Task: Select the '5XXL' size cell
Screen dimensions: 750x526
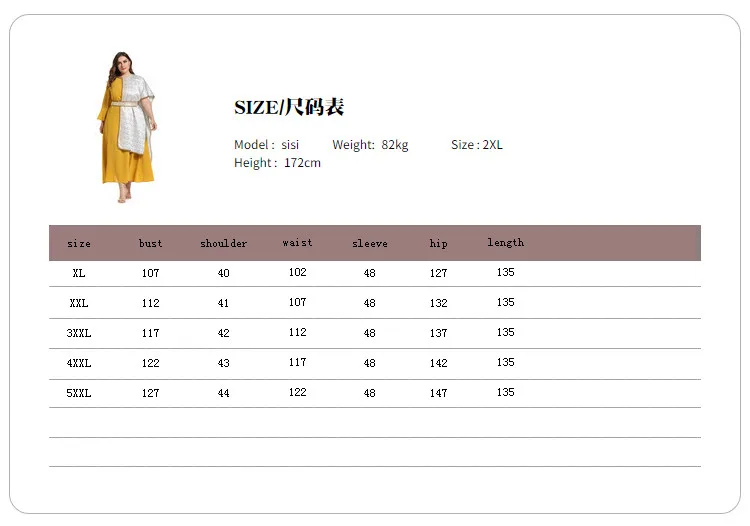Action: point(79,393)
